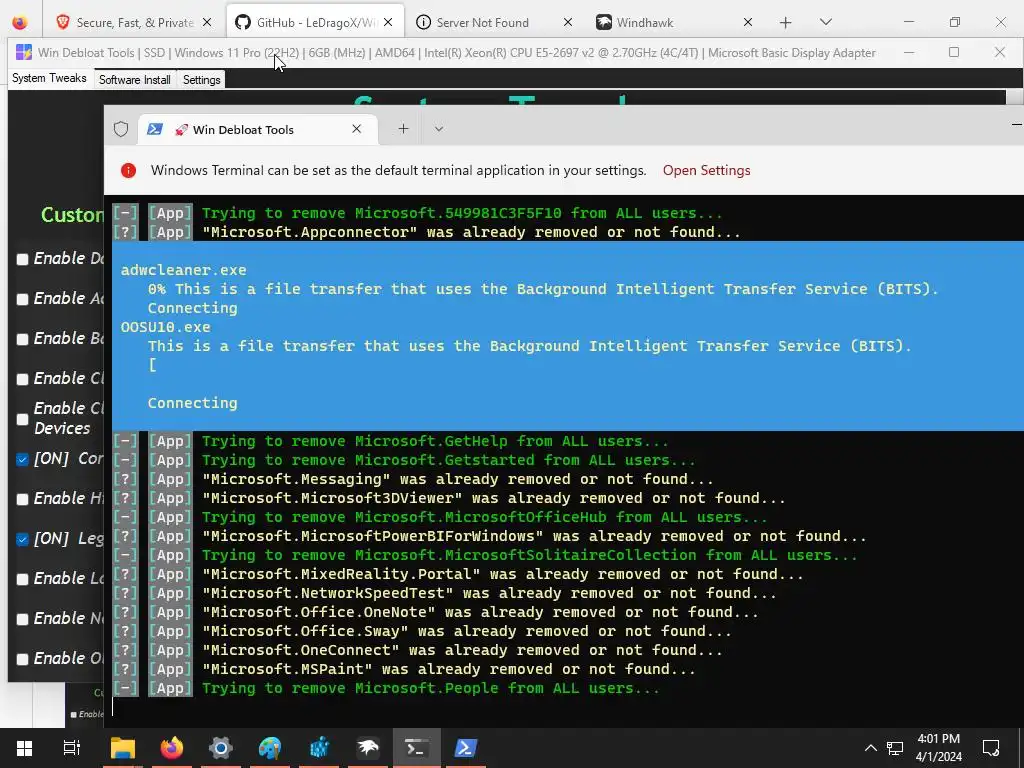The width and height of the screenshot is (1024, 768).
Task: Uncheck the [ON] Cor... checkbox
Action: click(x=23, y=459)
